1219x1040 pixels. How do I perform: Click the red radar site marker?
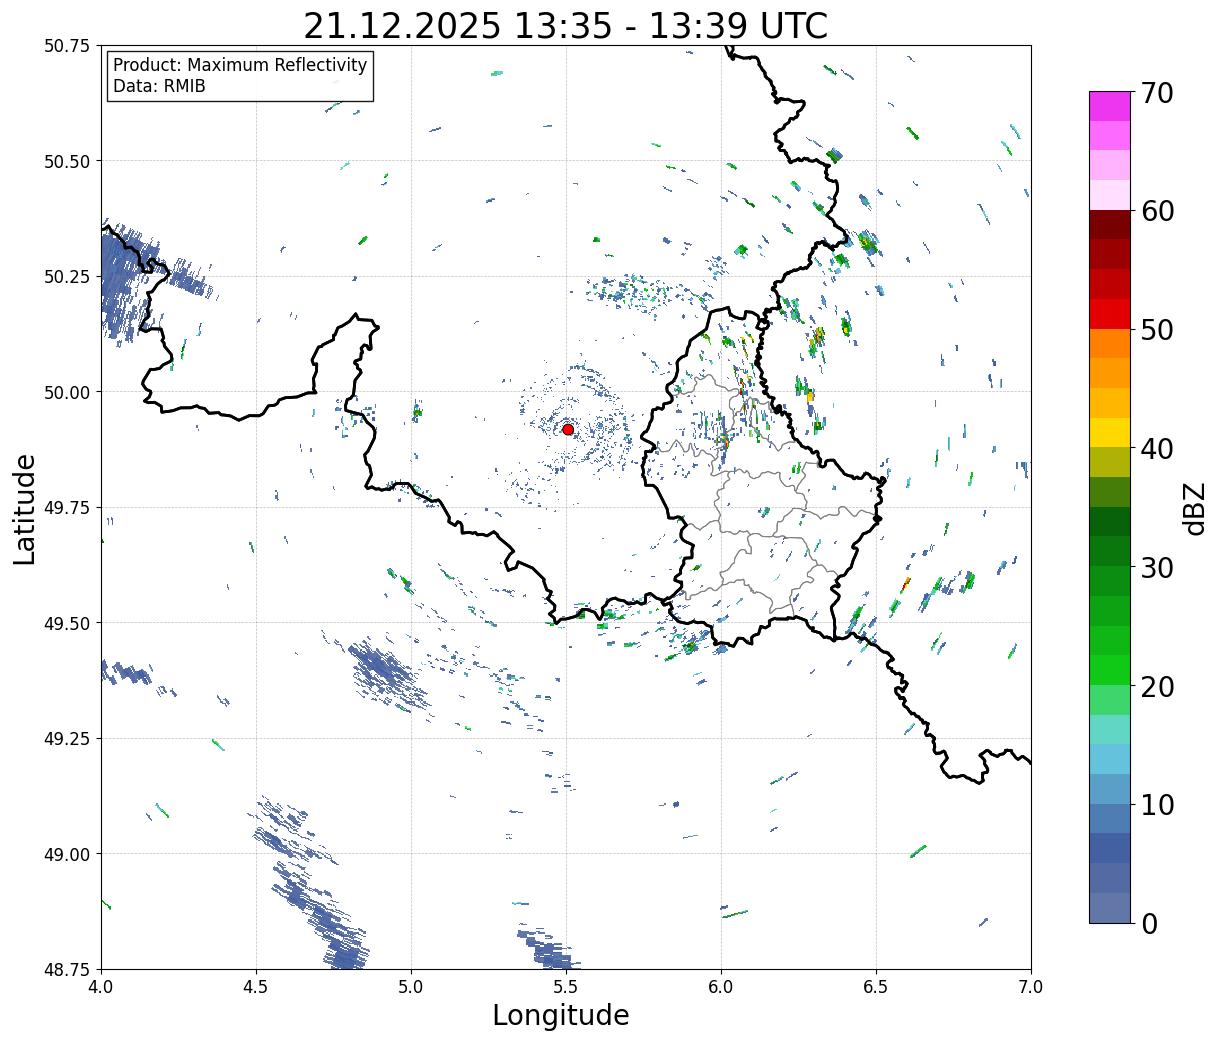coord(567,429)
